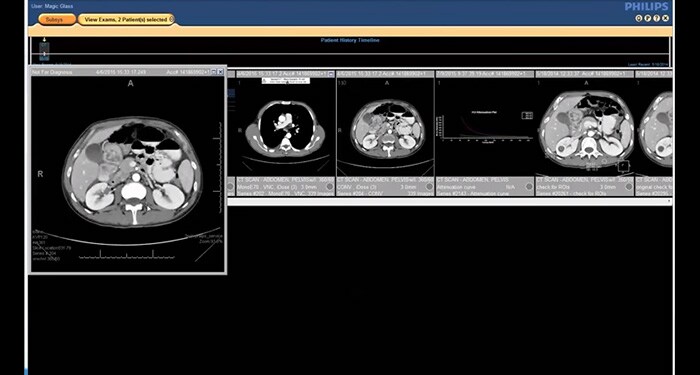
Task: Close the Not For Diagnosis preview window
Action: tap(221, 71)
